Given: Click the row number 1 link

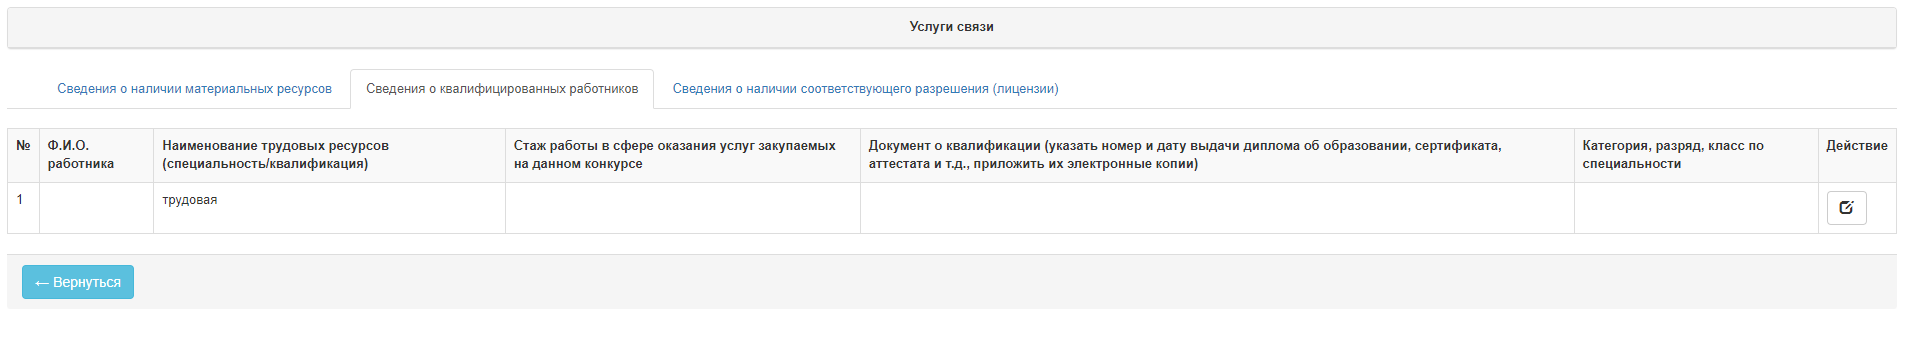Looking at the screenshot, I should click(x=19, y=199).
